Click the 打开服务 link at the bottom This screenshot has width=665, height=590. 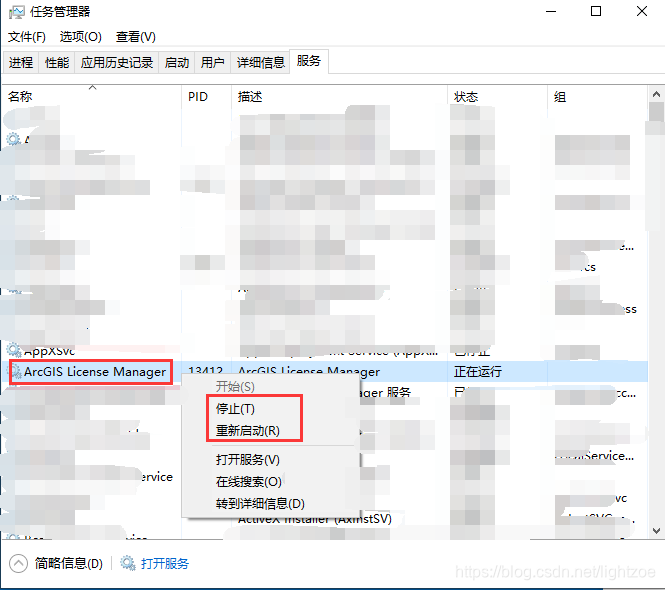[165, 563]
